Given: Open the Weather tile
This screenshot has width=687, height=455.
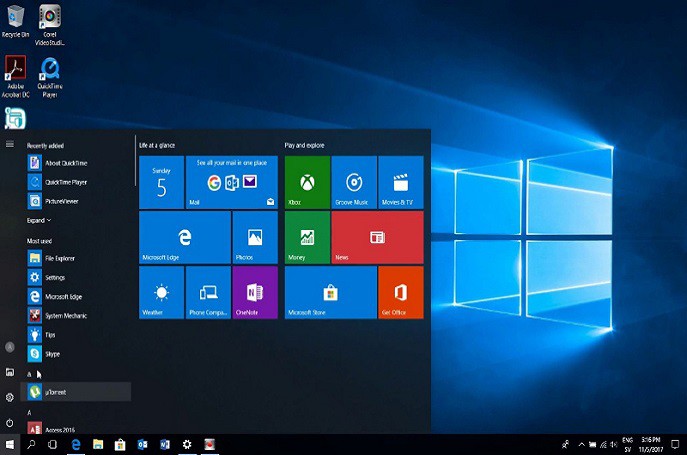Looking at the screenshot, I should pyautogui.click(x=162, y=292).
